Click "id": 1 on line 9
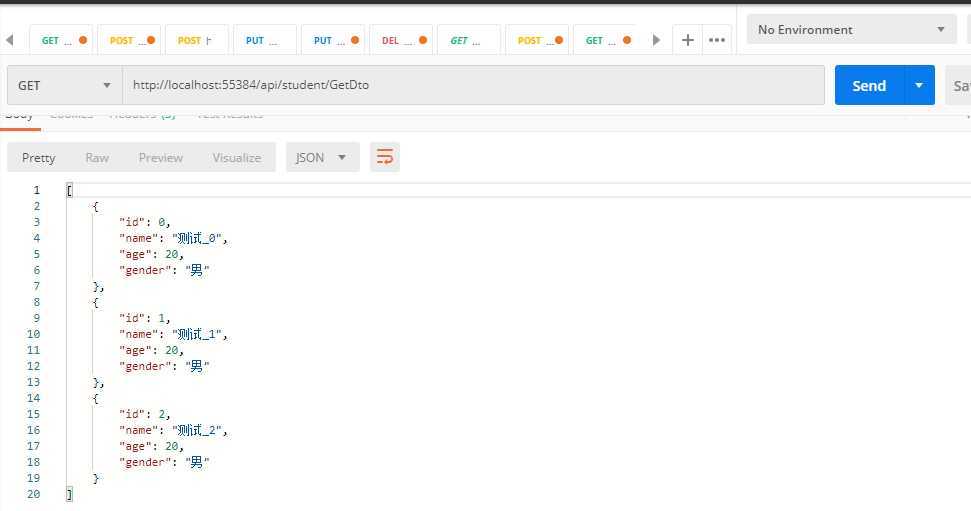Viewport: 971px width, 511px height. (x=144, y=318)
